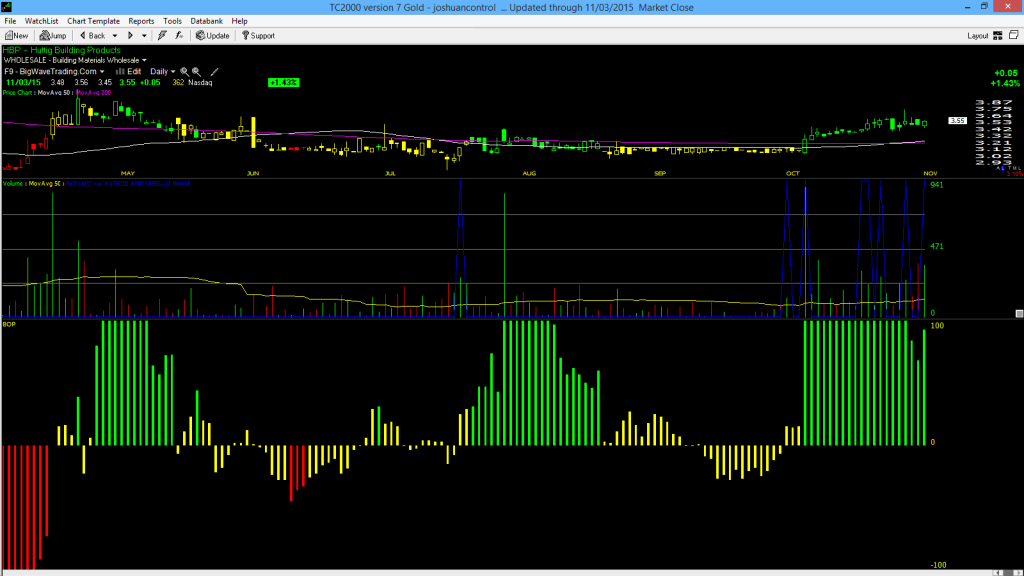Open the Tools menu
This screenshot has width=1024, height=576.
coord(172,21)
